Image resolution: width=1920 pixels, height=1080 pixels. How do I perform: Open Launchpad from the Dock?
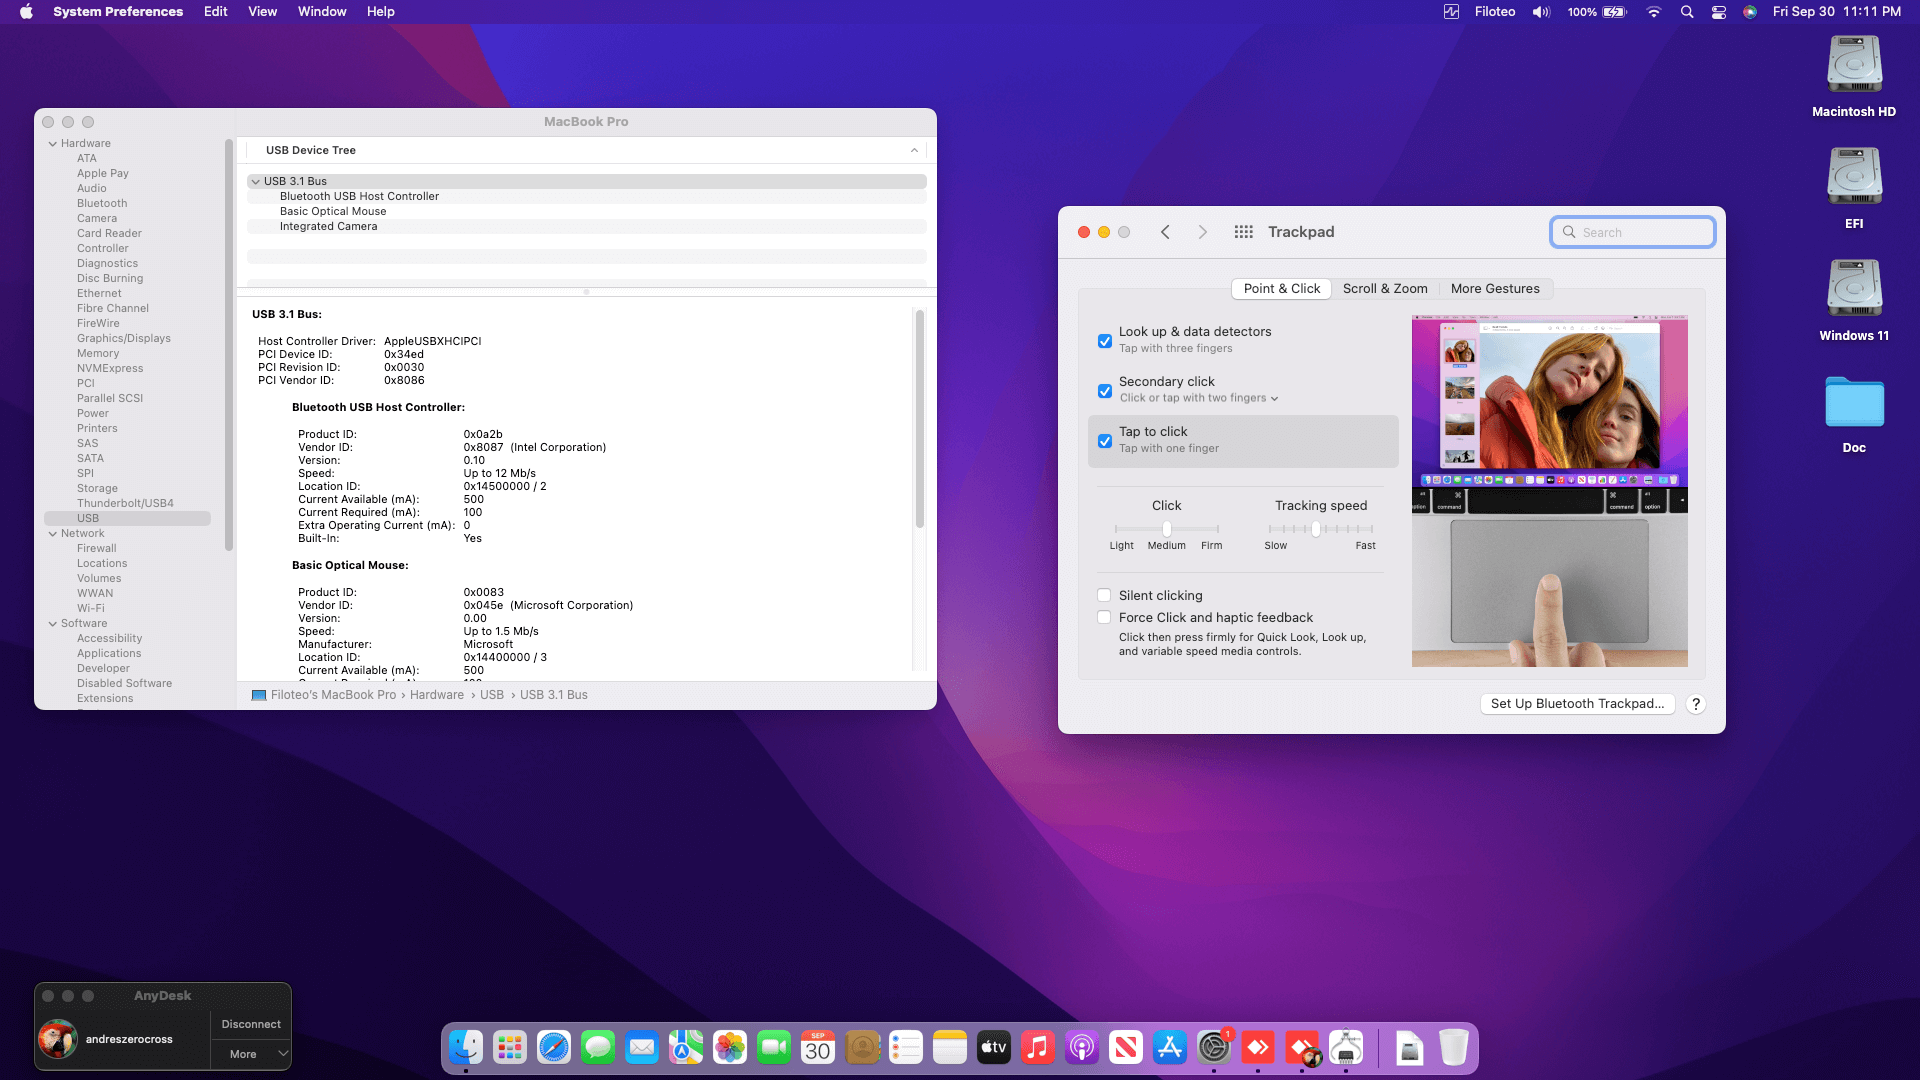tap(510, 1047)
